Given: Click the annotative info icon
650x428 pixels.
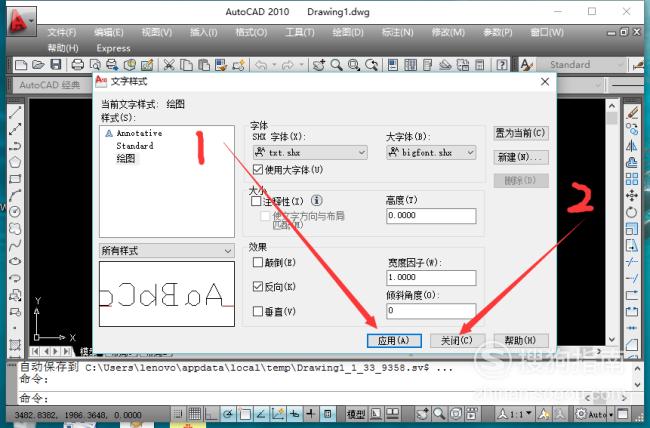Looking at the screenshot, I should click(317, 201).
